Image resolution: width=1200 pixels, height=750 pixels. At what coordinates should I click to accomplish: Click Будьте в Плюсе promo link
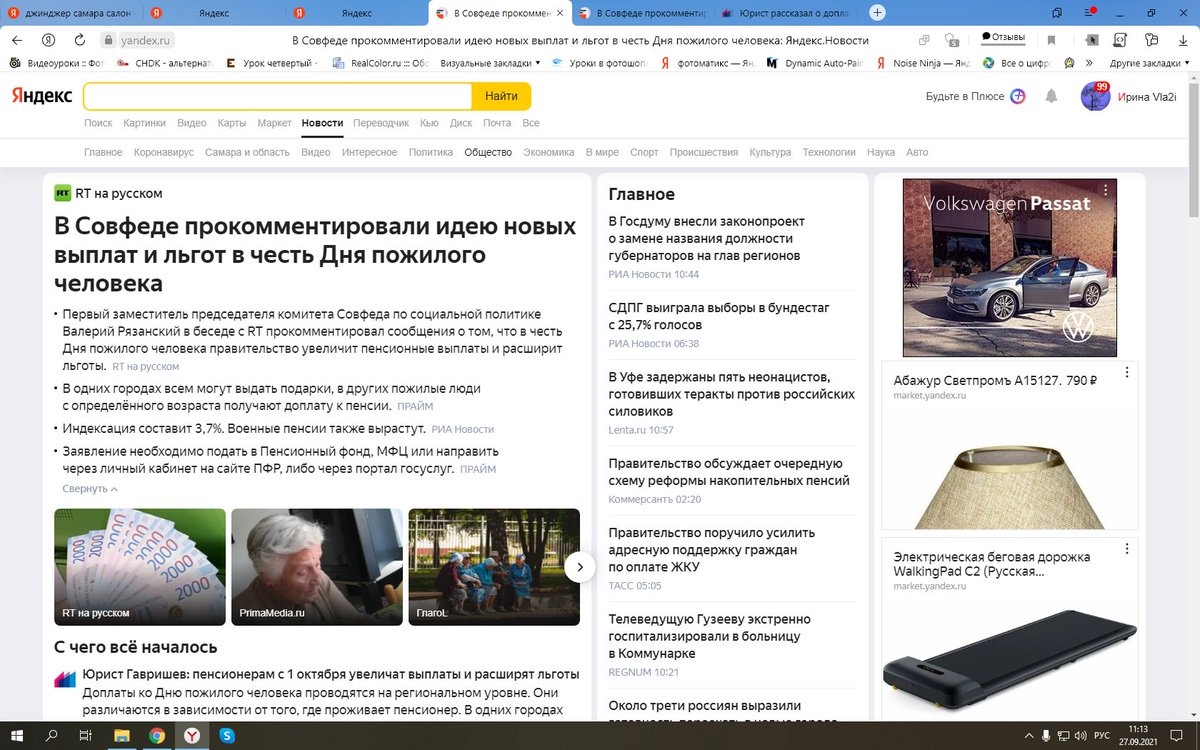(x=975, y=96)
